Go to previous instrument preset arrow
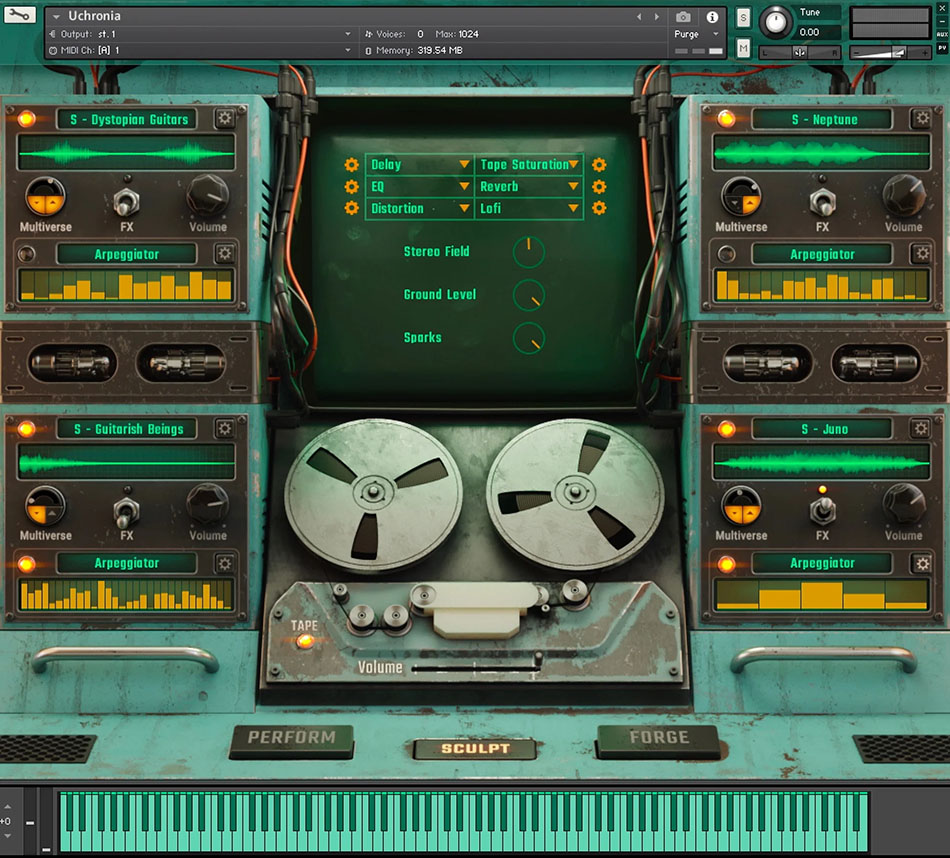 (x=639, y=17)
